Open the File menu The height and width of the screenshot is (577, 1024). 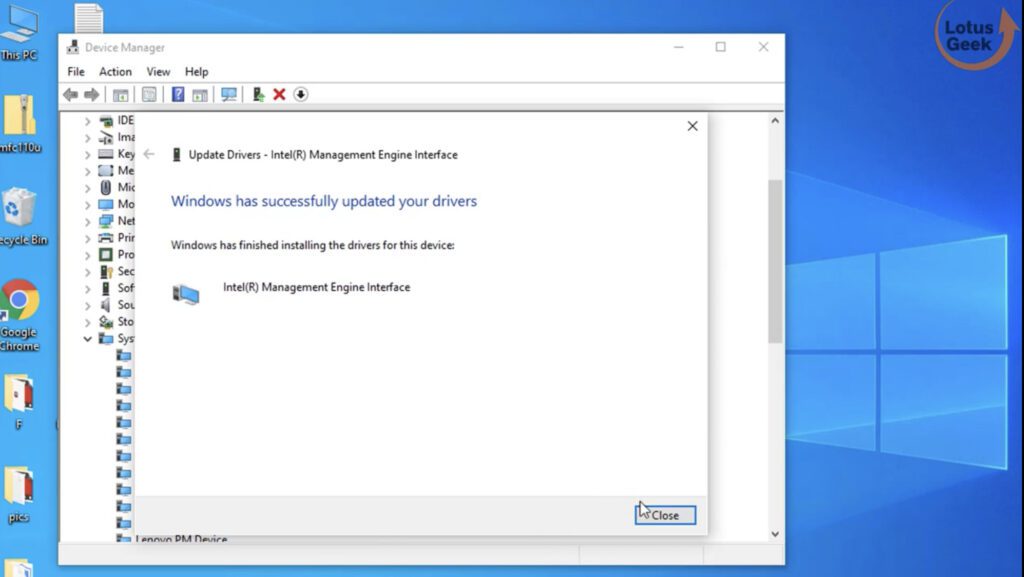[76, 72]
